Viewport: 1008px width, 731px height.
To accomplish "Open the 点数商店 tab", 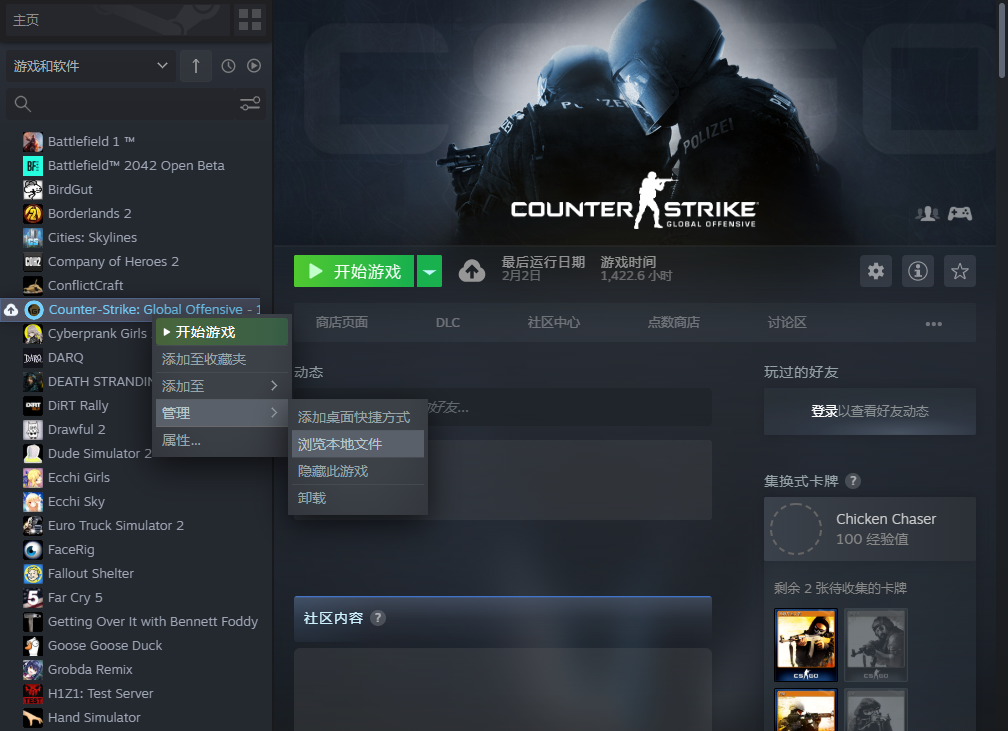I will [674, 322].
